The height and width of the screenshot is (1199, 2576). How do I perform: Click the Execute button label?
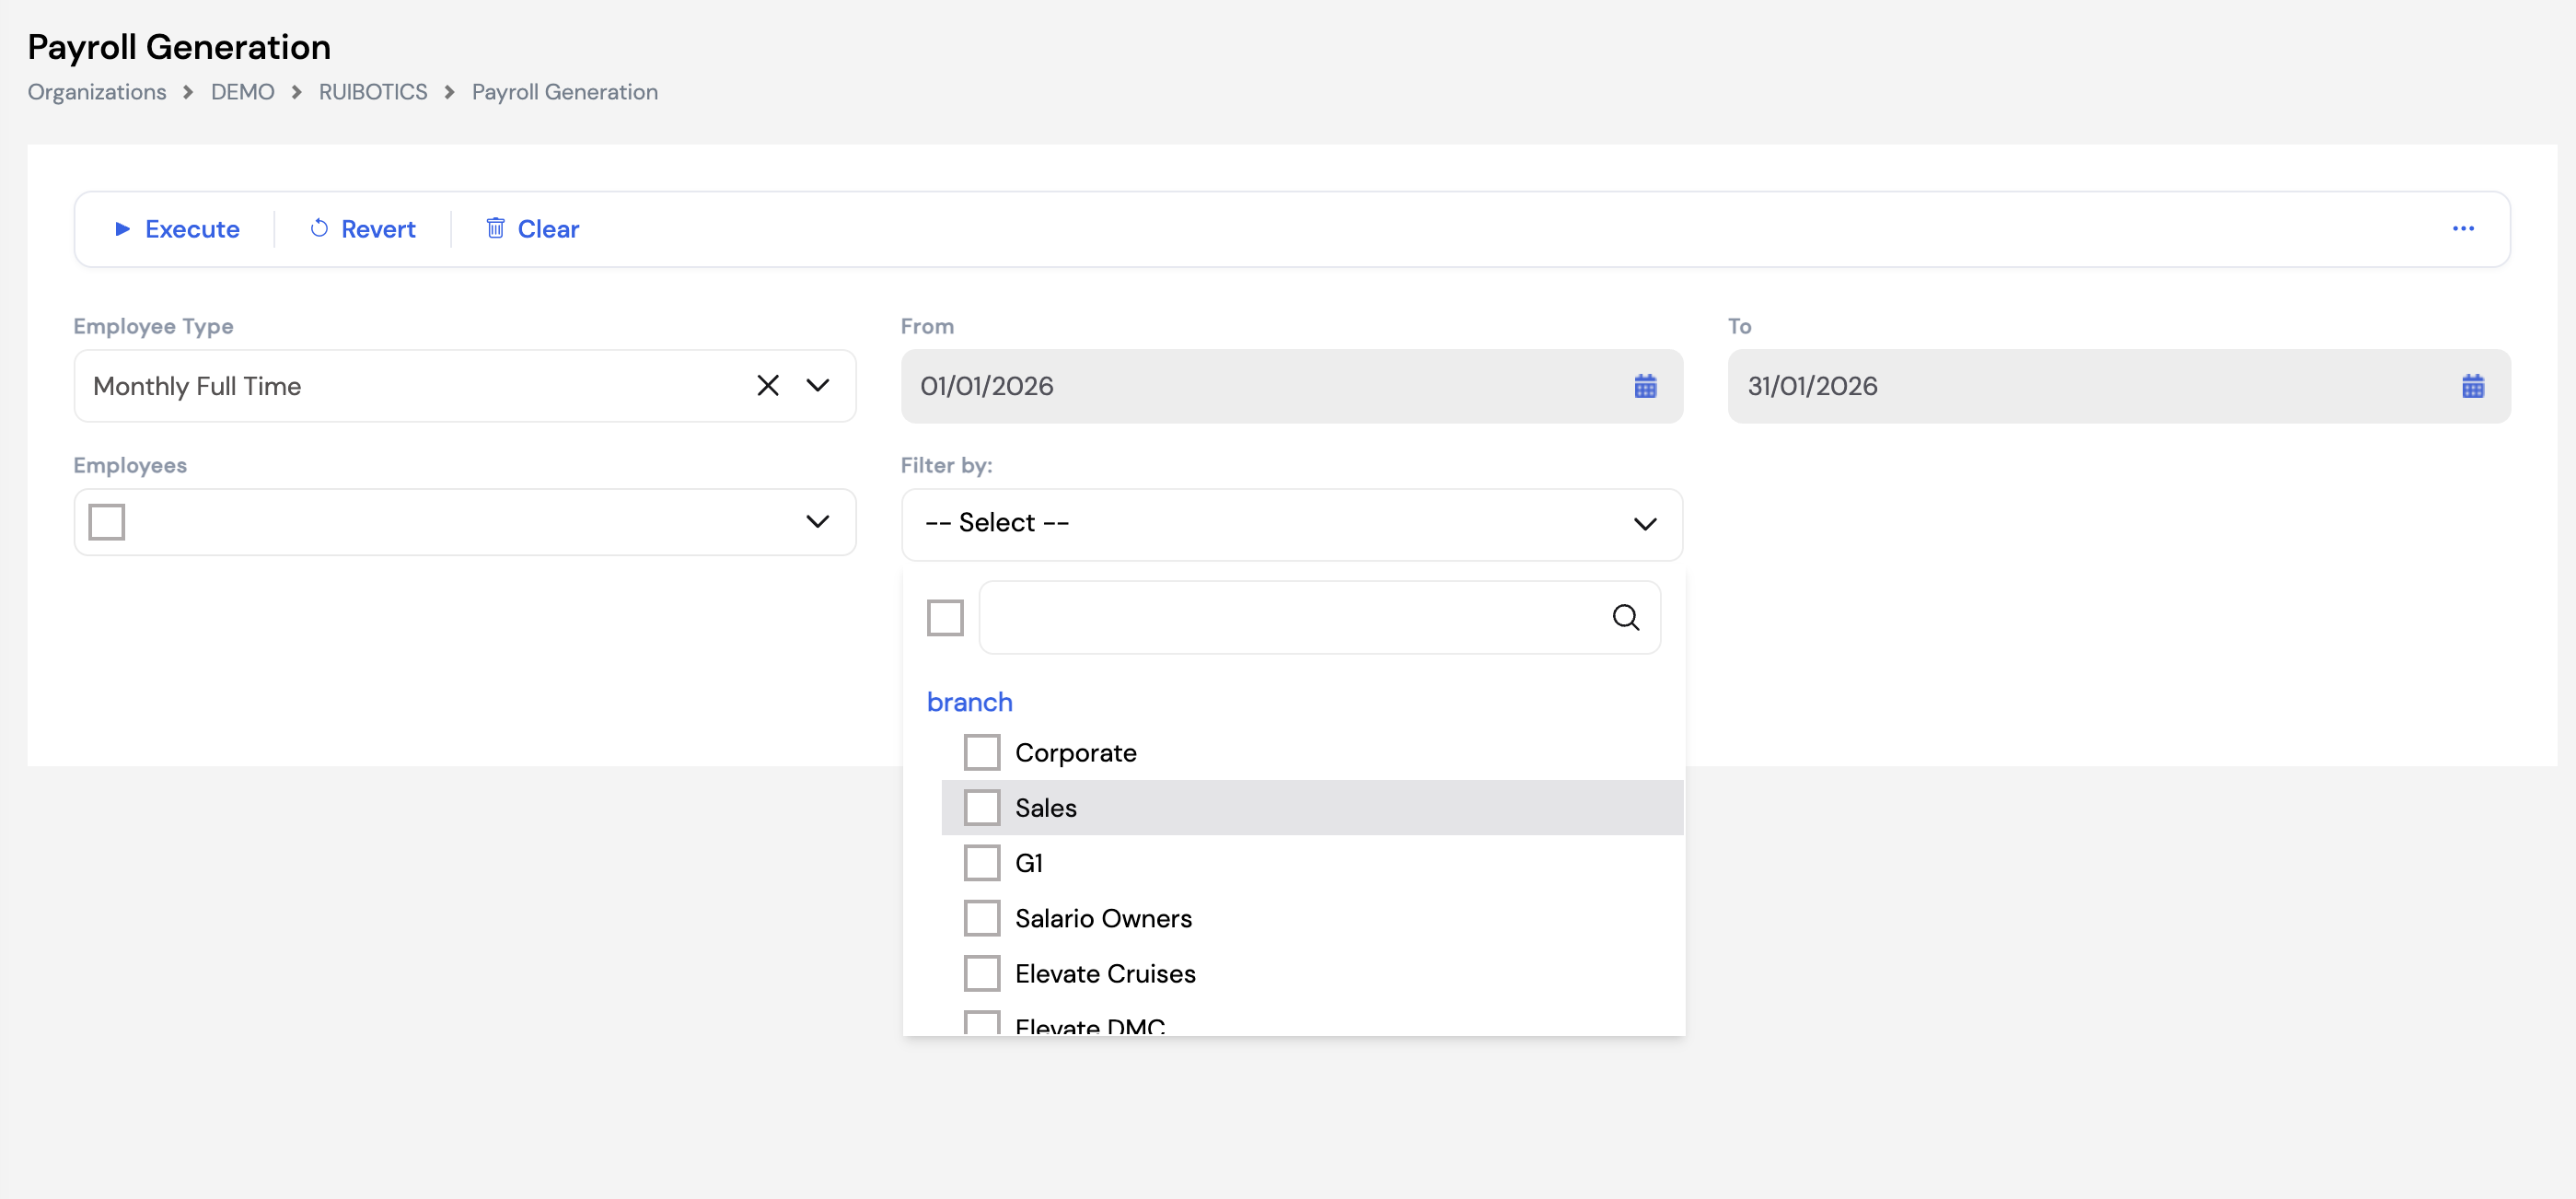192,229
